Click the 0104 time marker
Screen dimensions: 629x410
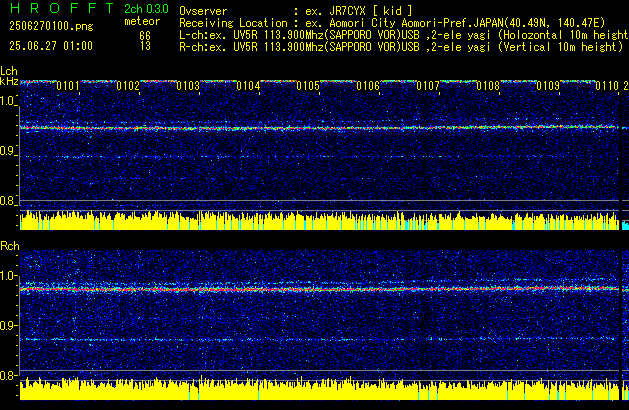[248, 86]
